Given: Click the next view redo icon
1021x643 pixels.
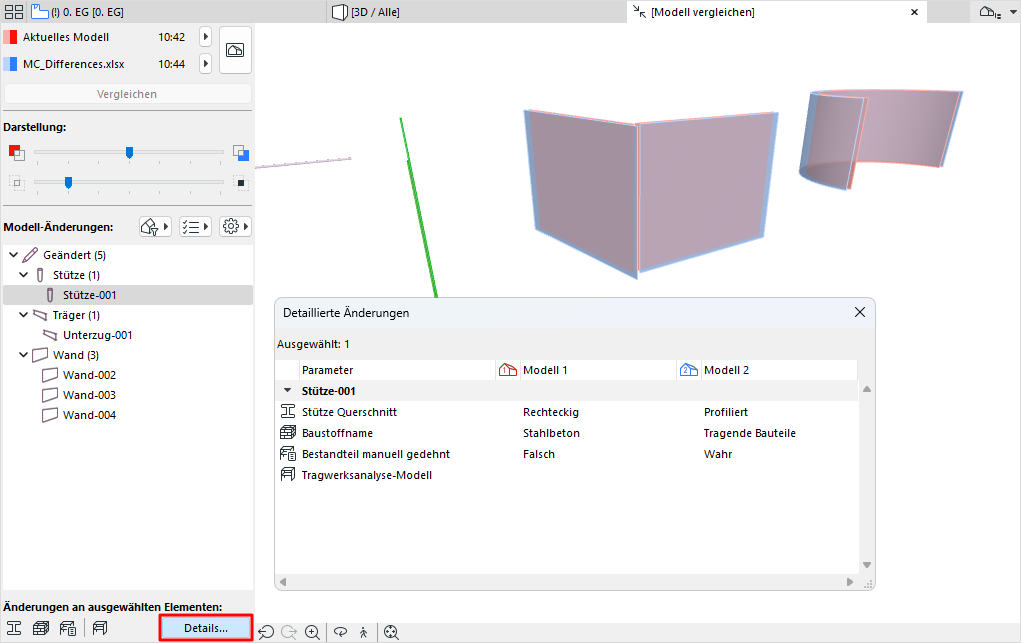Looking at the screenshot, I should pos(289,632).
